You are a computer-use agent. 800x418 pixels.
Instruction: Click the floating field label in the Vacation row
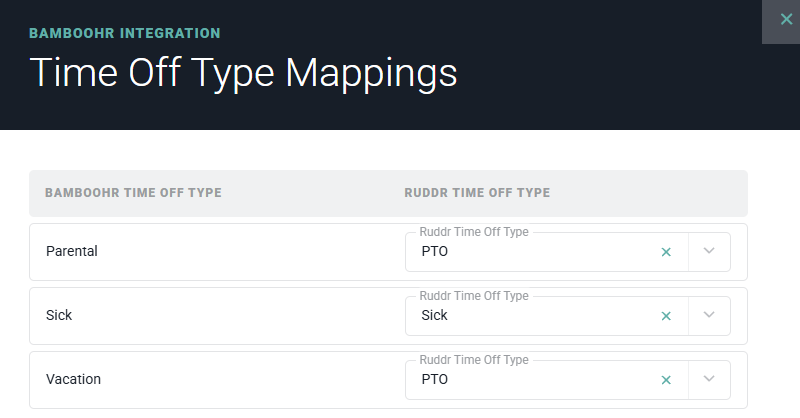coord(473,360)
